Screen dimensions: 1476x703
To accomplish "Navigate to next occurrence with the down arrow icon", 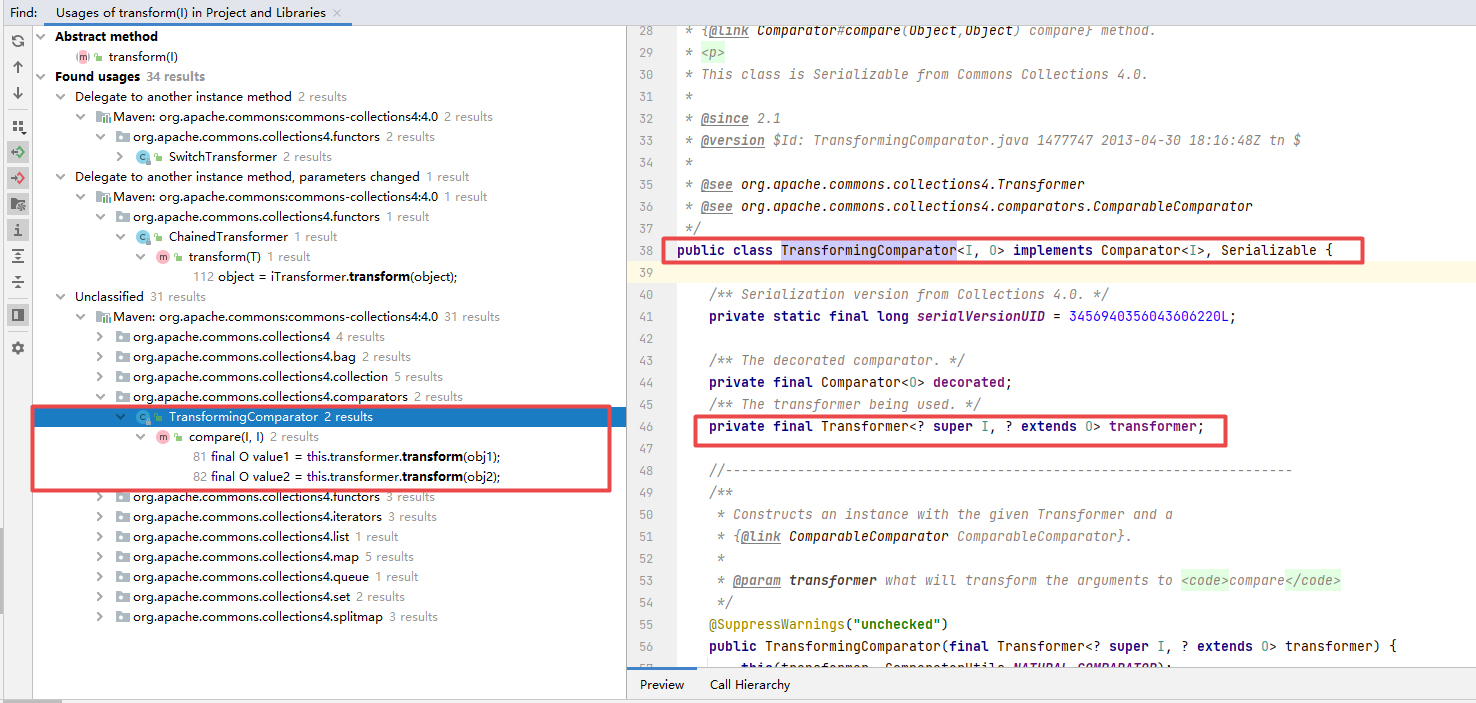I will pyautogui.click(x=18, y=93).
